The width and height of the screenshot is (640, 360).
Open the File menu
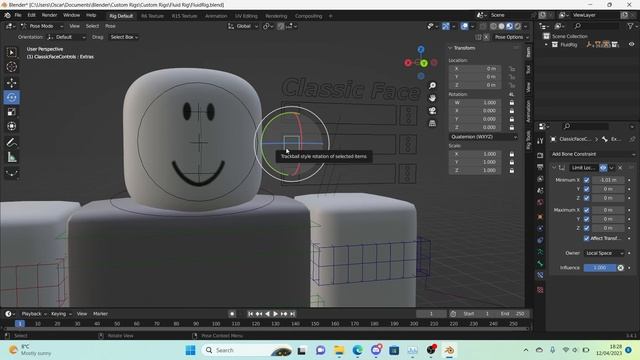(x=18, y=15)
